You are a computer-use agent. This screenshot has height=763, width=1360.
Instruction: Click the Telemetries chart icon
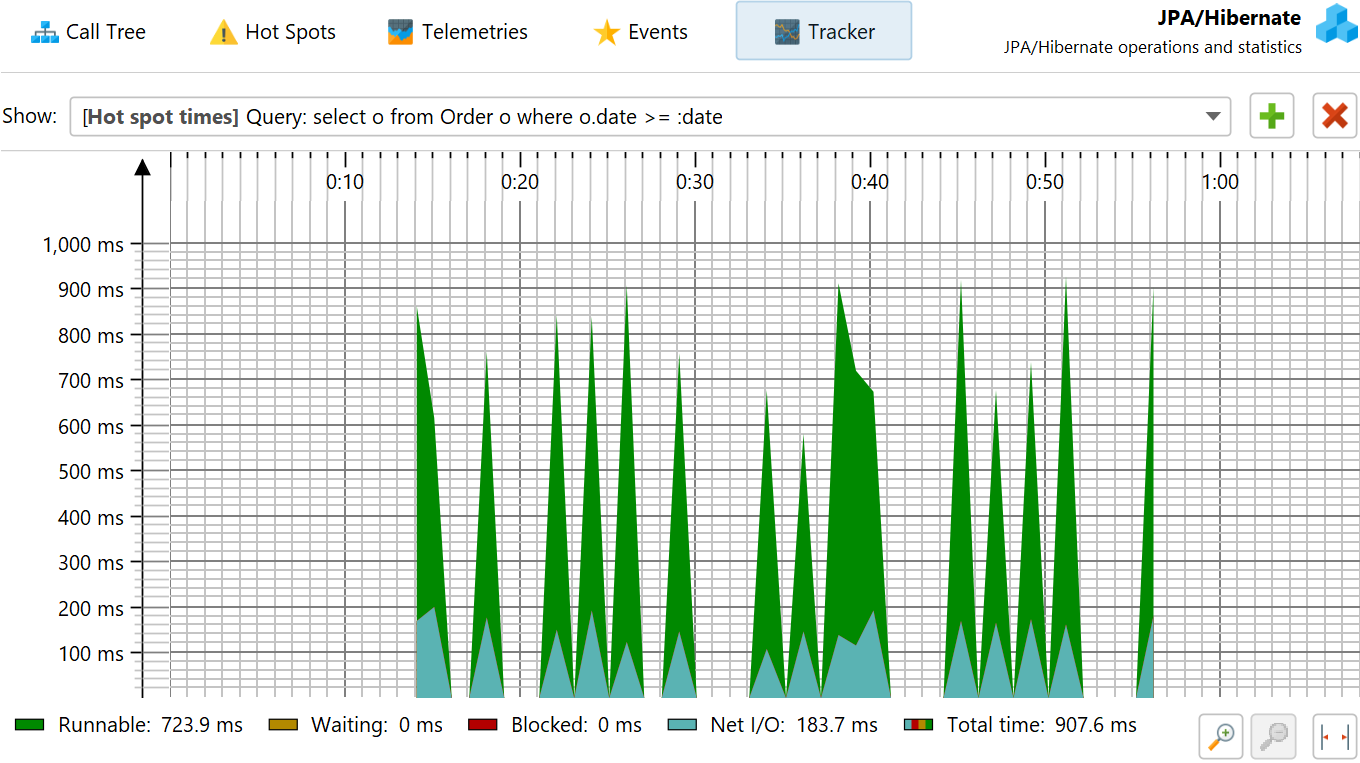(x=401, y=32)
